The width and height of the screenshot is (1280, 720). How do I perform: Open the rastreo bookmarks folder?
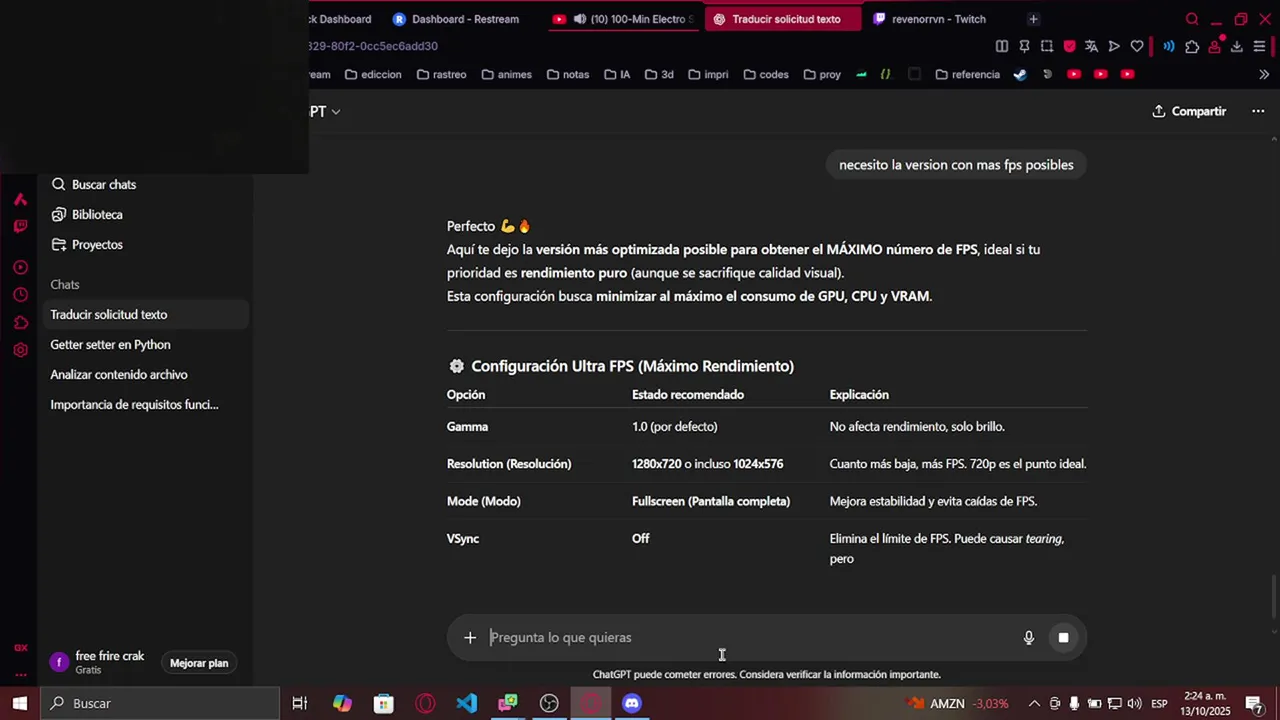(x=441, y=74)
